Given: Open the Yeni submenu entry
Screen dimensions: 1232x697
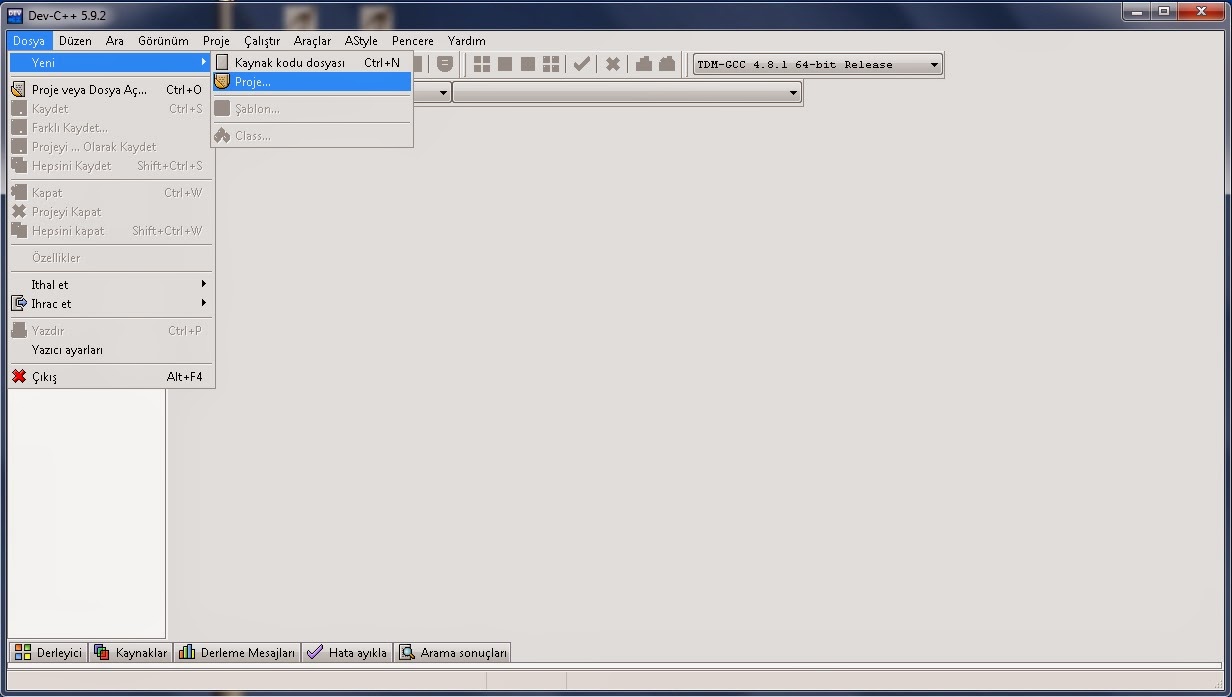Looking at the screenshot, I should 112,62.
